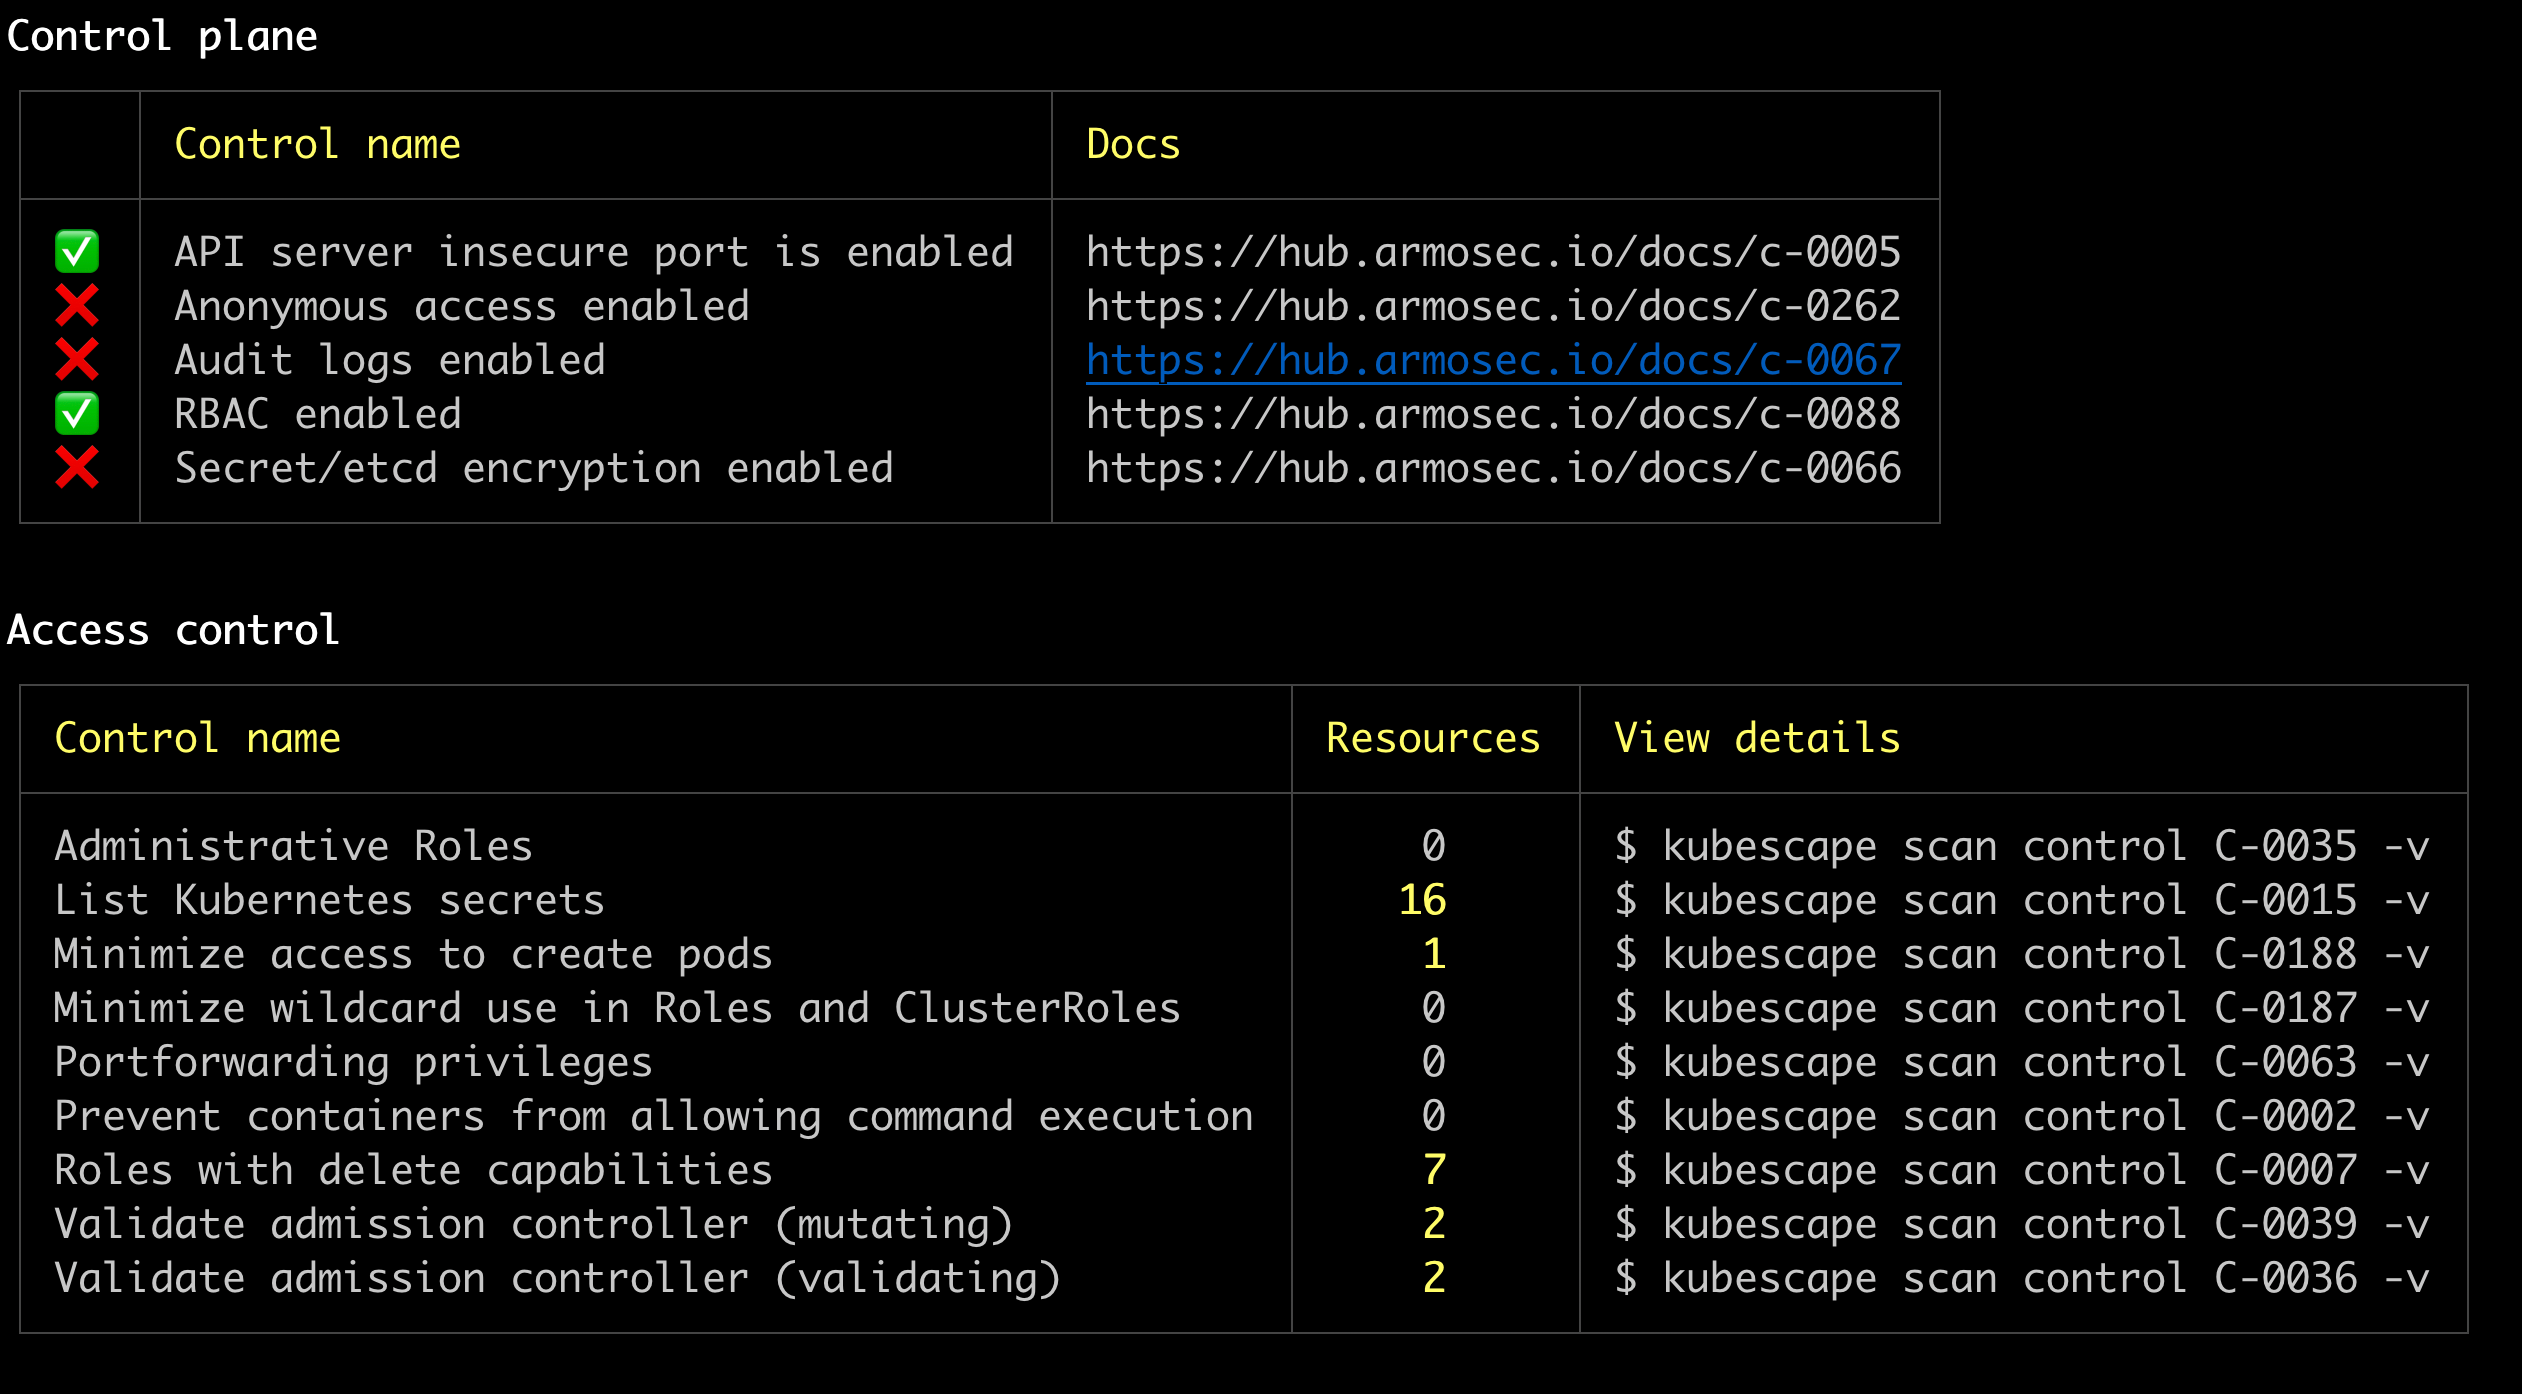The image size is (2522, 1394).
Task: Click the c-0066 encryption docs URL
Action: [1493, 468]
